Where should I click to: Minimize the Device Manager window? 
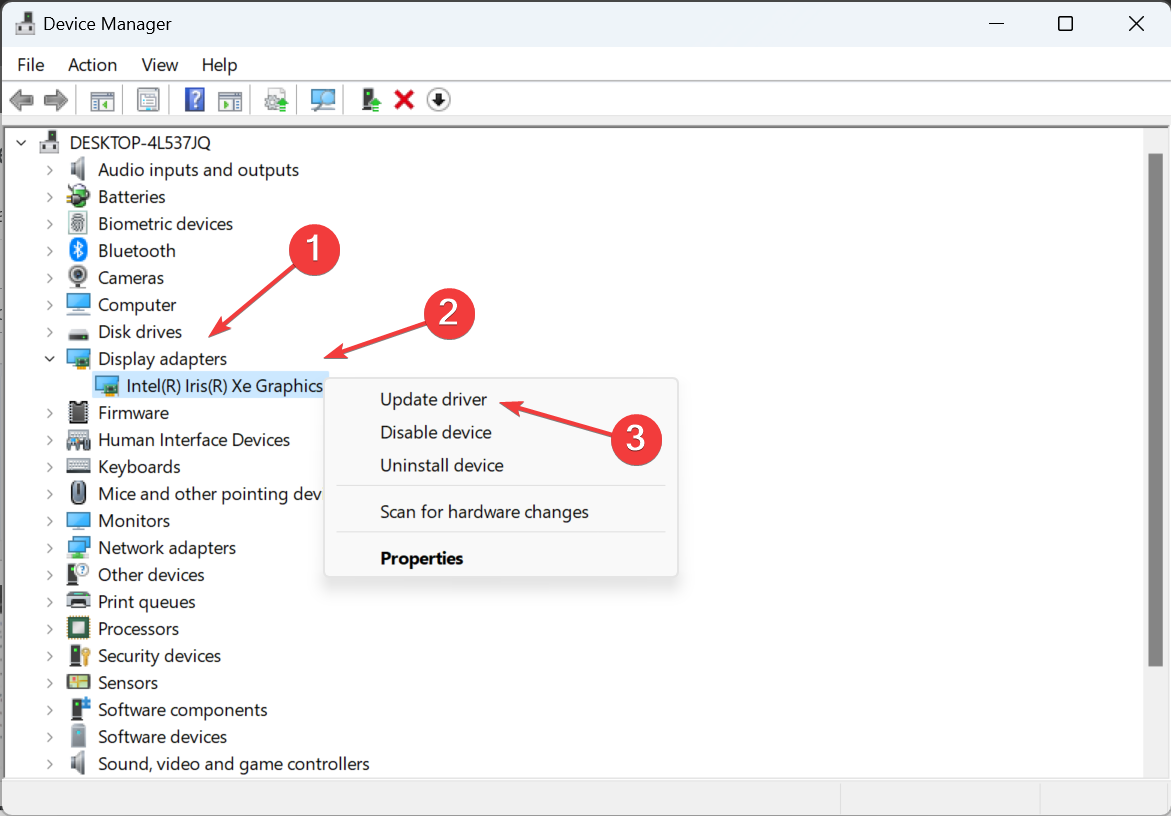(995, 24)
